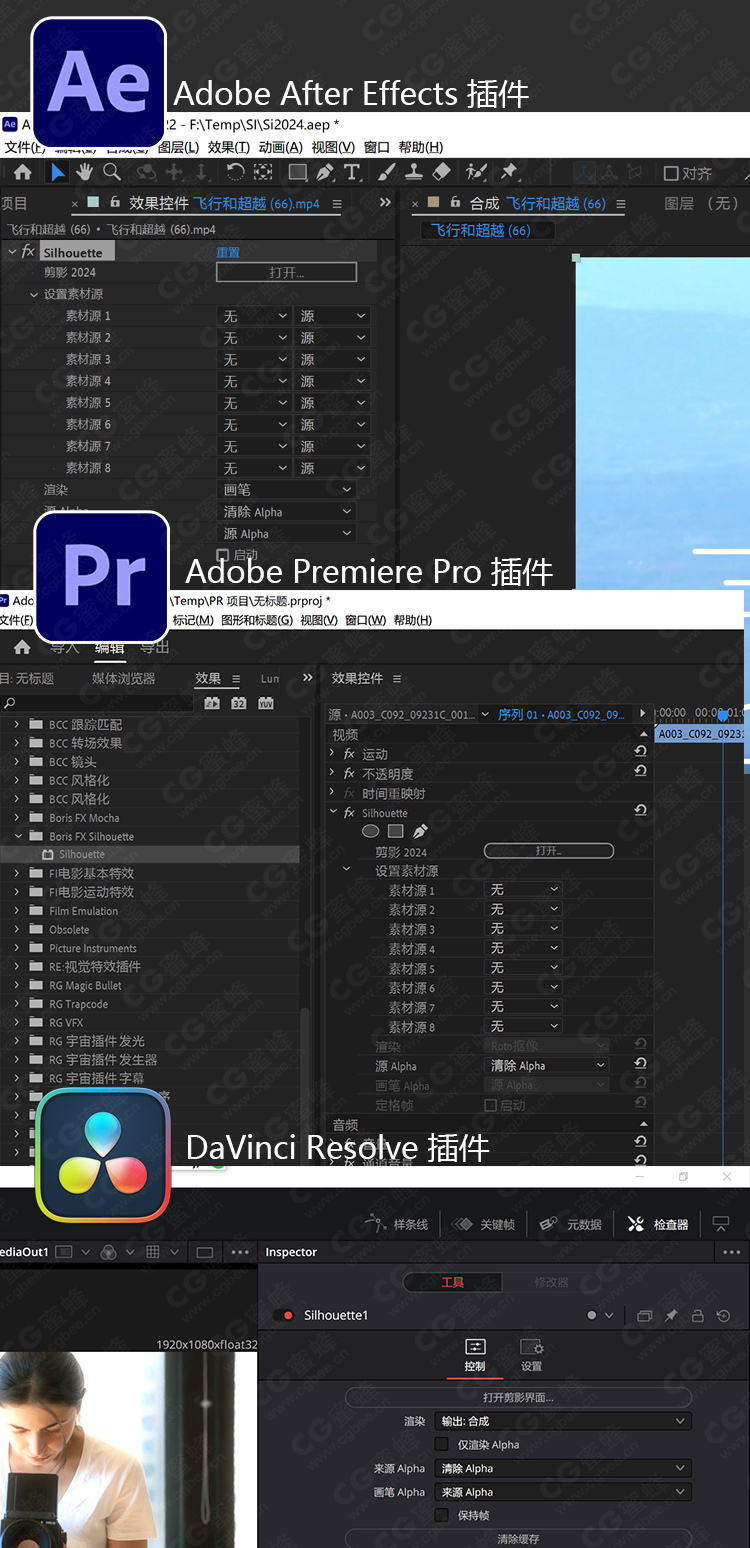Open 图形和标题(G) menu in Premiere
Image resolution: width=750 pixels, height=1548 pixels.
(257, 620)
